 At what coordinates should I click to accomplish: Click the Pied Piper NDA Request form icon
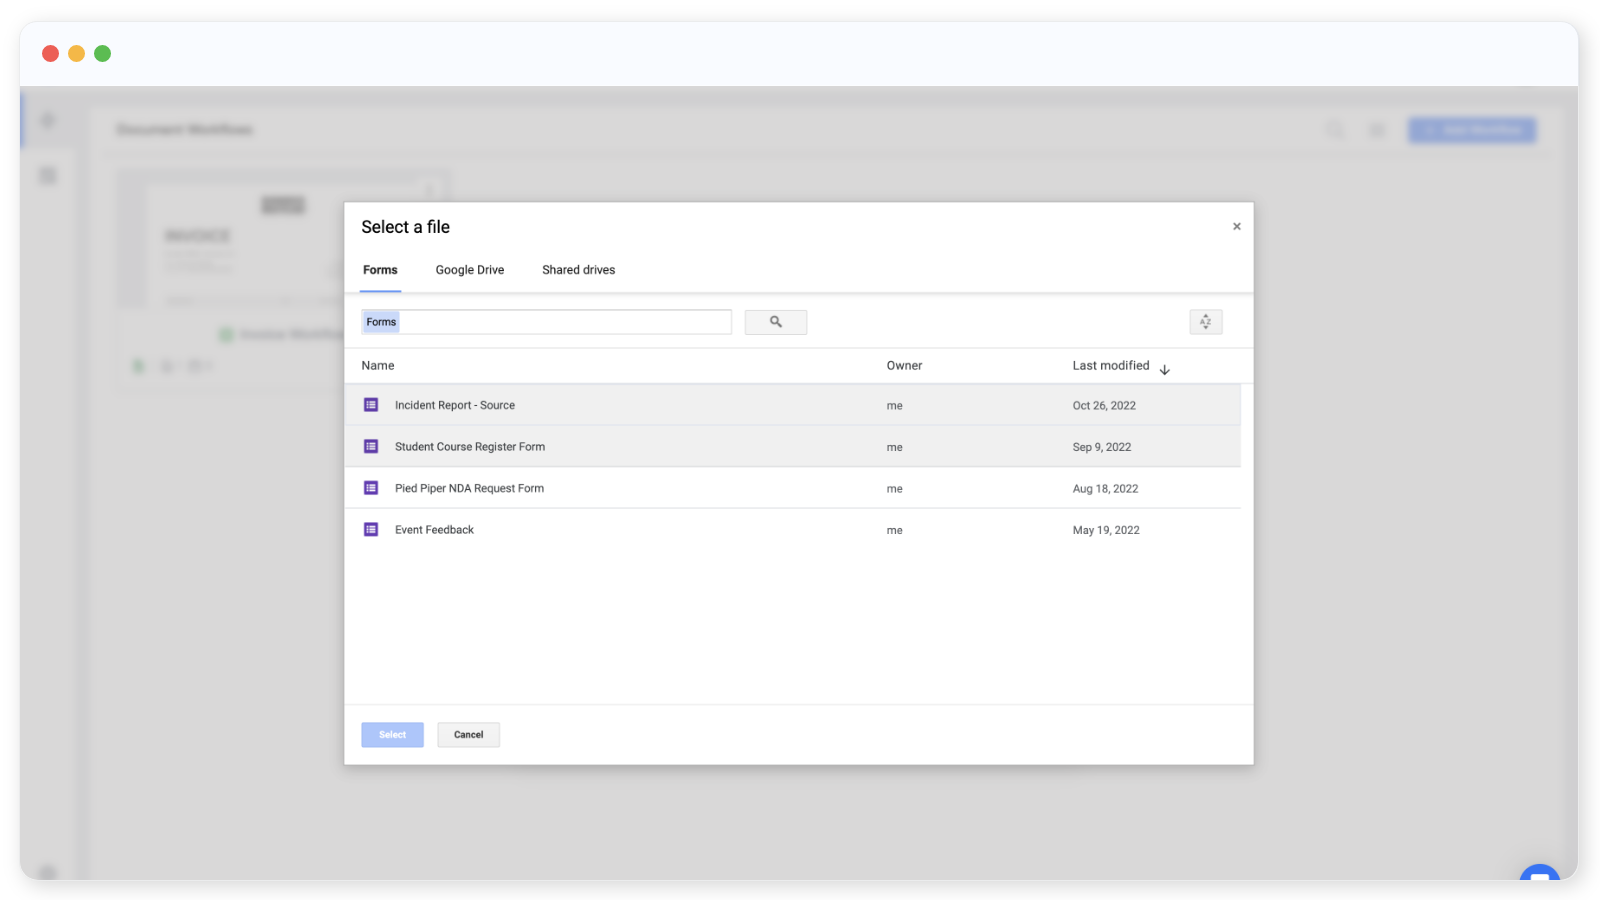(x=371, y=488)
